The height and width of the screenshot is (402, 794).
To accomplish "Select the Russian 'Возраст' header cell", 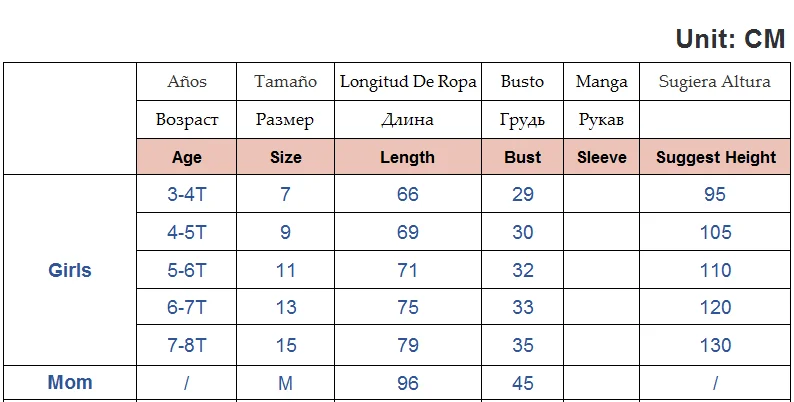I will [187, 120].
